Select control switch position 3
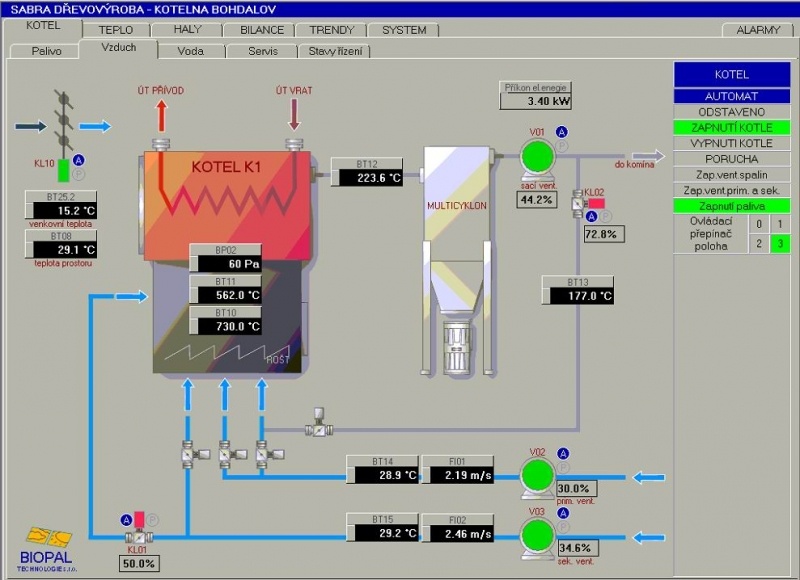Image resolution: width=800 pixels, height=580 pixels. pos(780,243)
